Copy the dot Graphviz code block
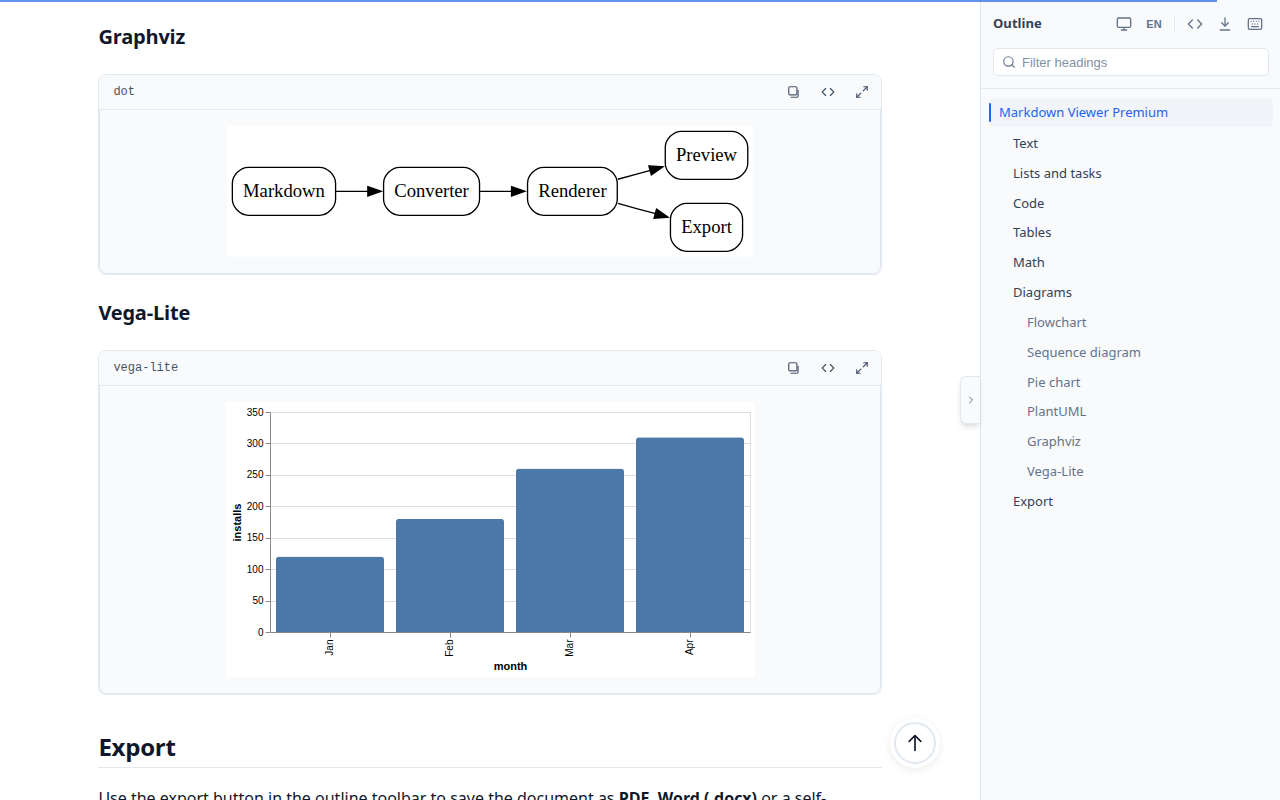This screenshot has width=1280, height=800. tap(793, 92)
